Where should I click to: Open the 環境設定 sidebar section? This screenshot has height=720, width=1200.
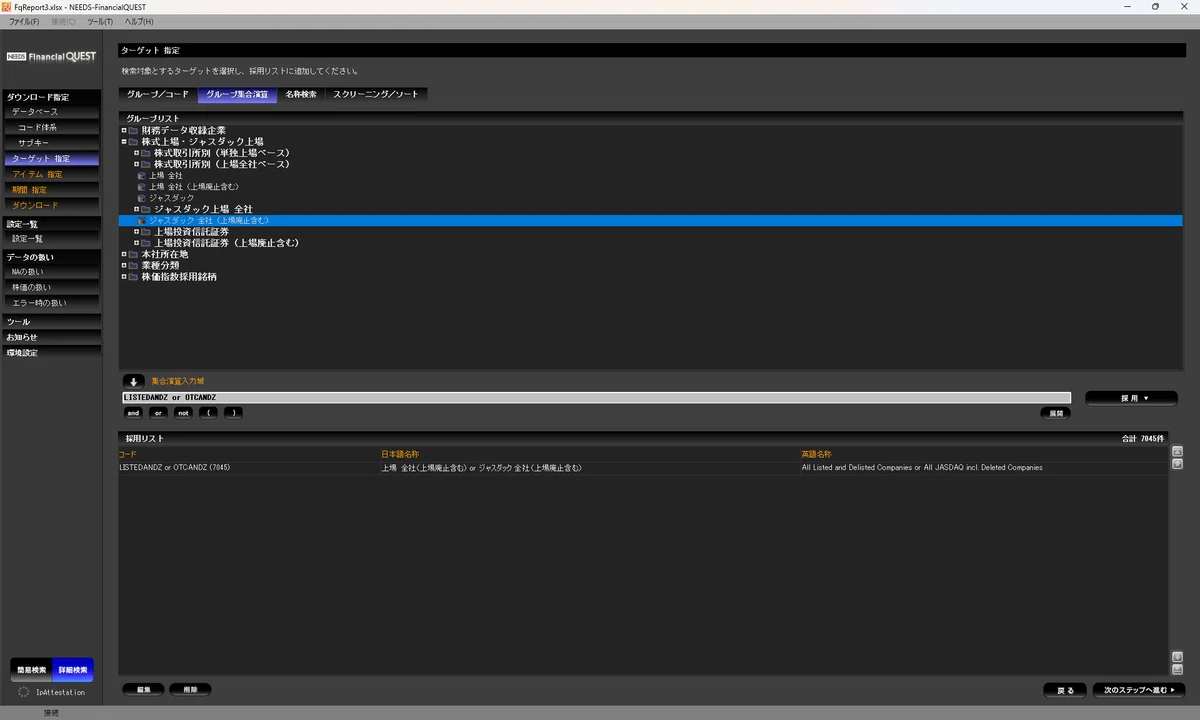point(50,353)
